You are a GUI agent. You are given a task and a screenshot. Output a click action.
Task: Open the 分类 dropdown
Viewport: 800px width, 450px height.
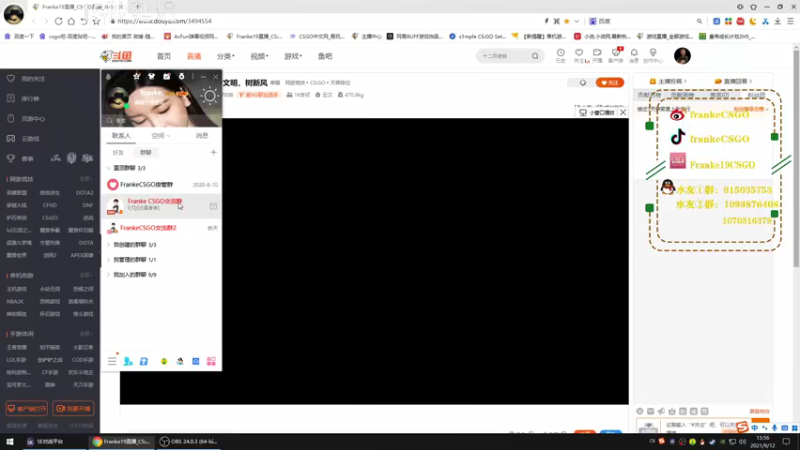[225, 56]
